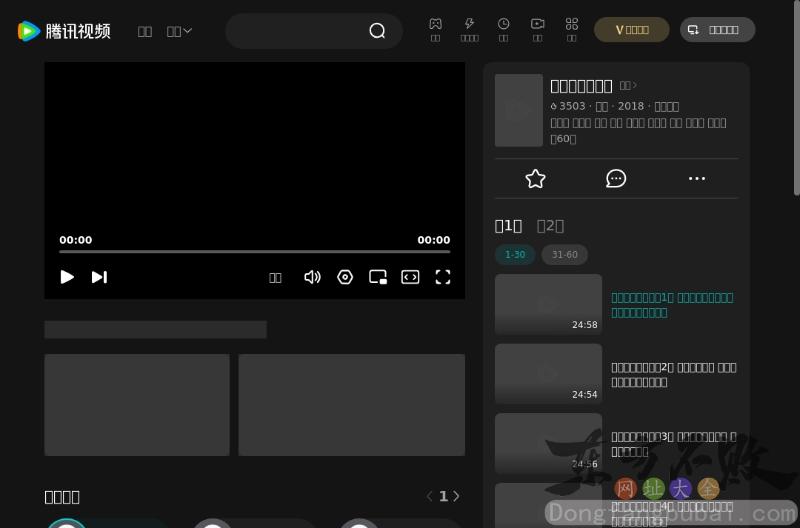Toggle picture-in-picture mini player

[x=378, y=277]
